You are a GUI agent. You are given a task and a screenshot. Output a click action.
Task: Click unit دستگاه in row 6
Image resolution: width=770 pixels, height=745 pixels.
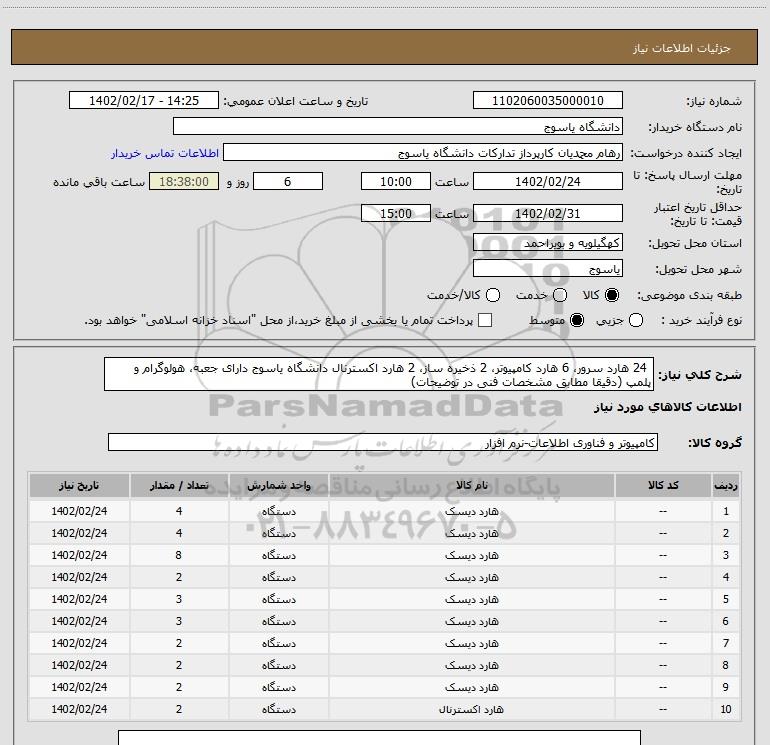(278, 621)
